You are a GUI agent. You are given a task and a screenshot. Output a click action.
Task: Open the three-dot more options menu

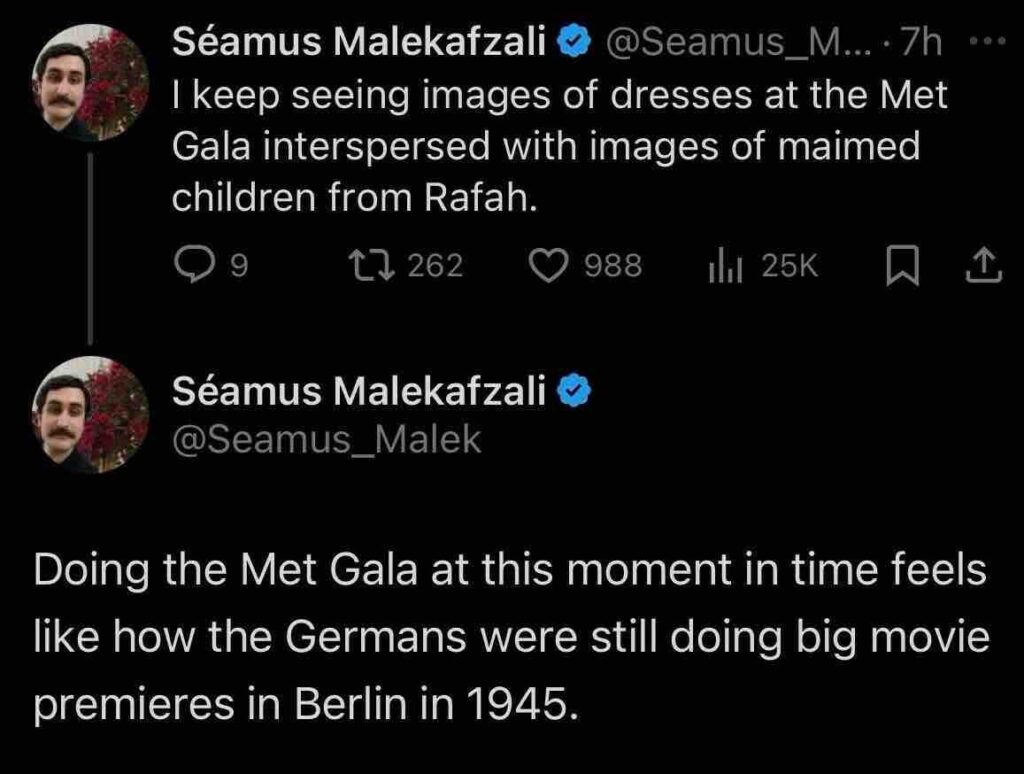985,42
